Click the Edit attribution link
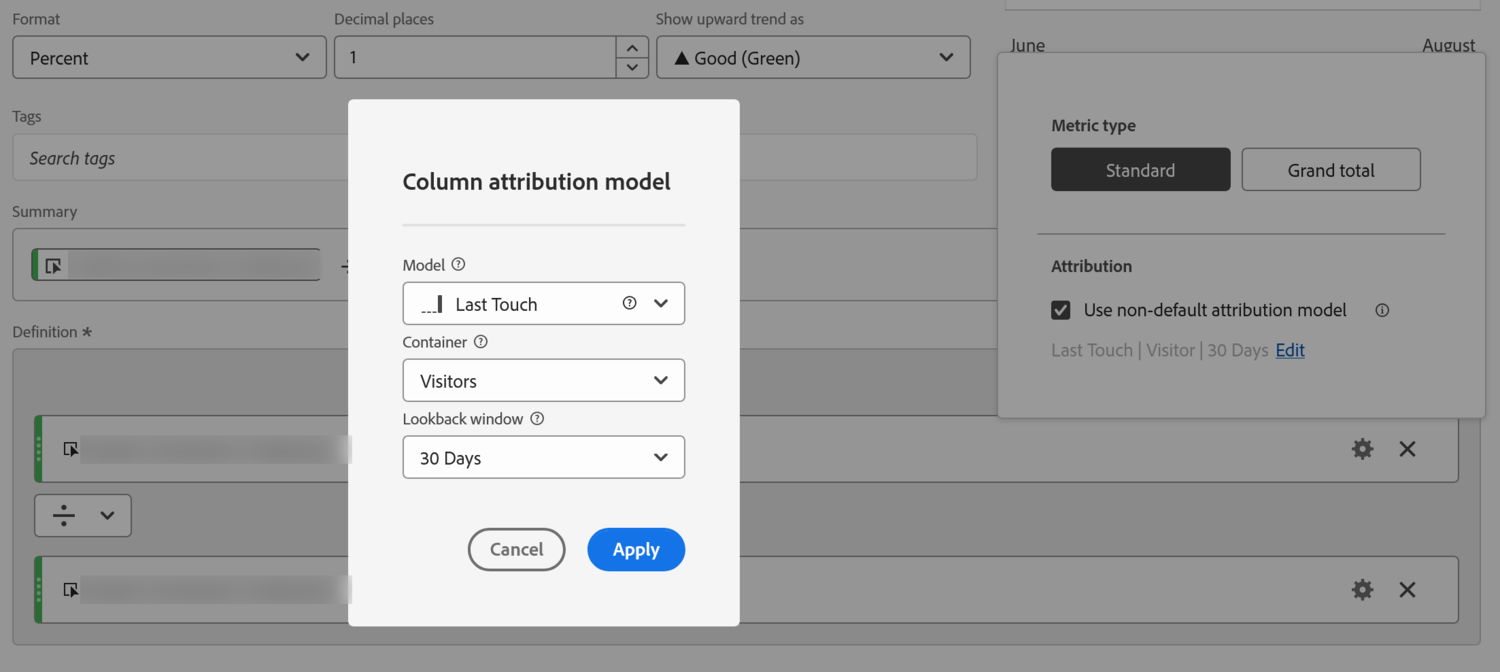This screenshot has width=1500, height=672. coord(1290,350)
